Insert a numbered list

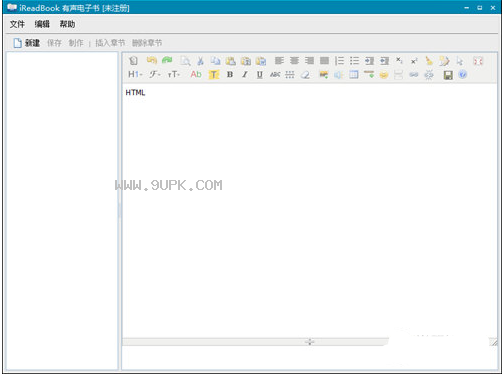[339, 61]
